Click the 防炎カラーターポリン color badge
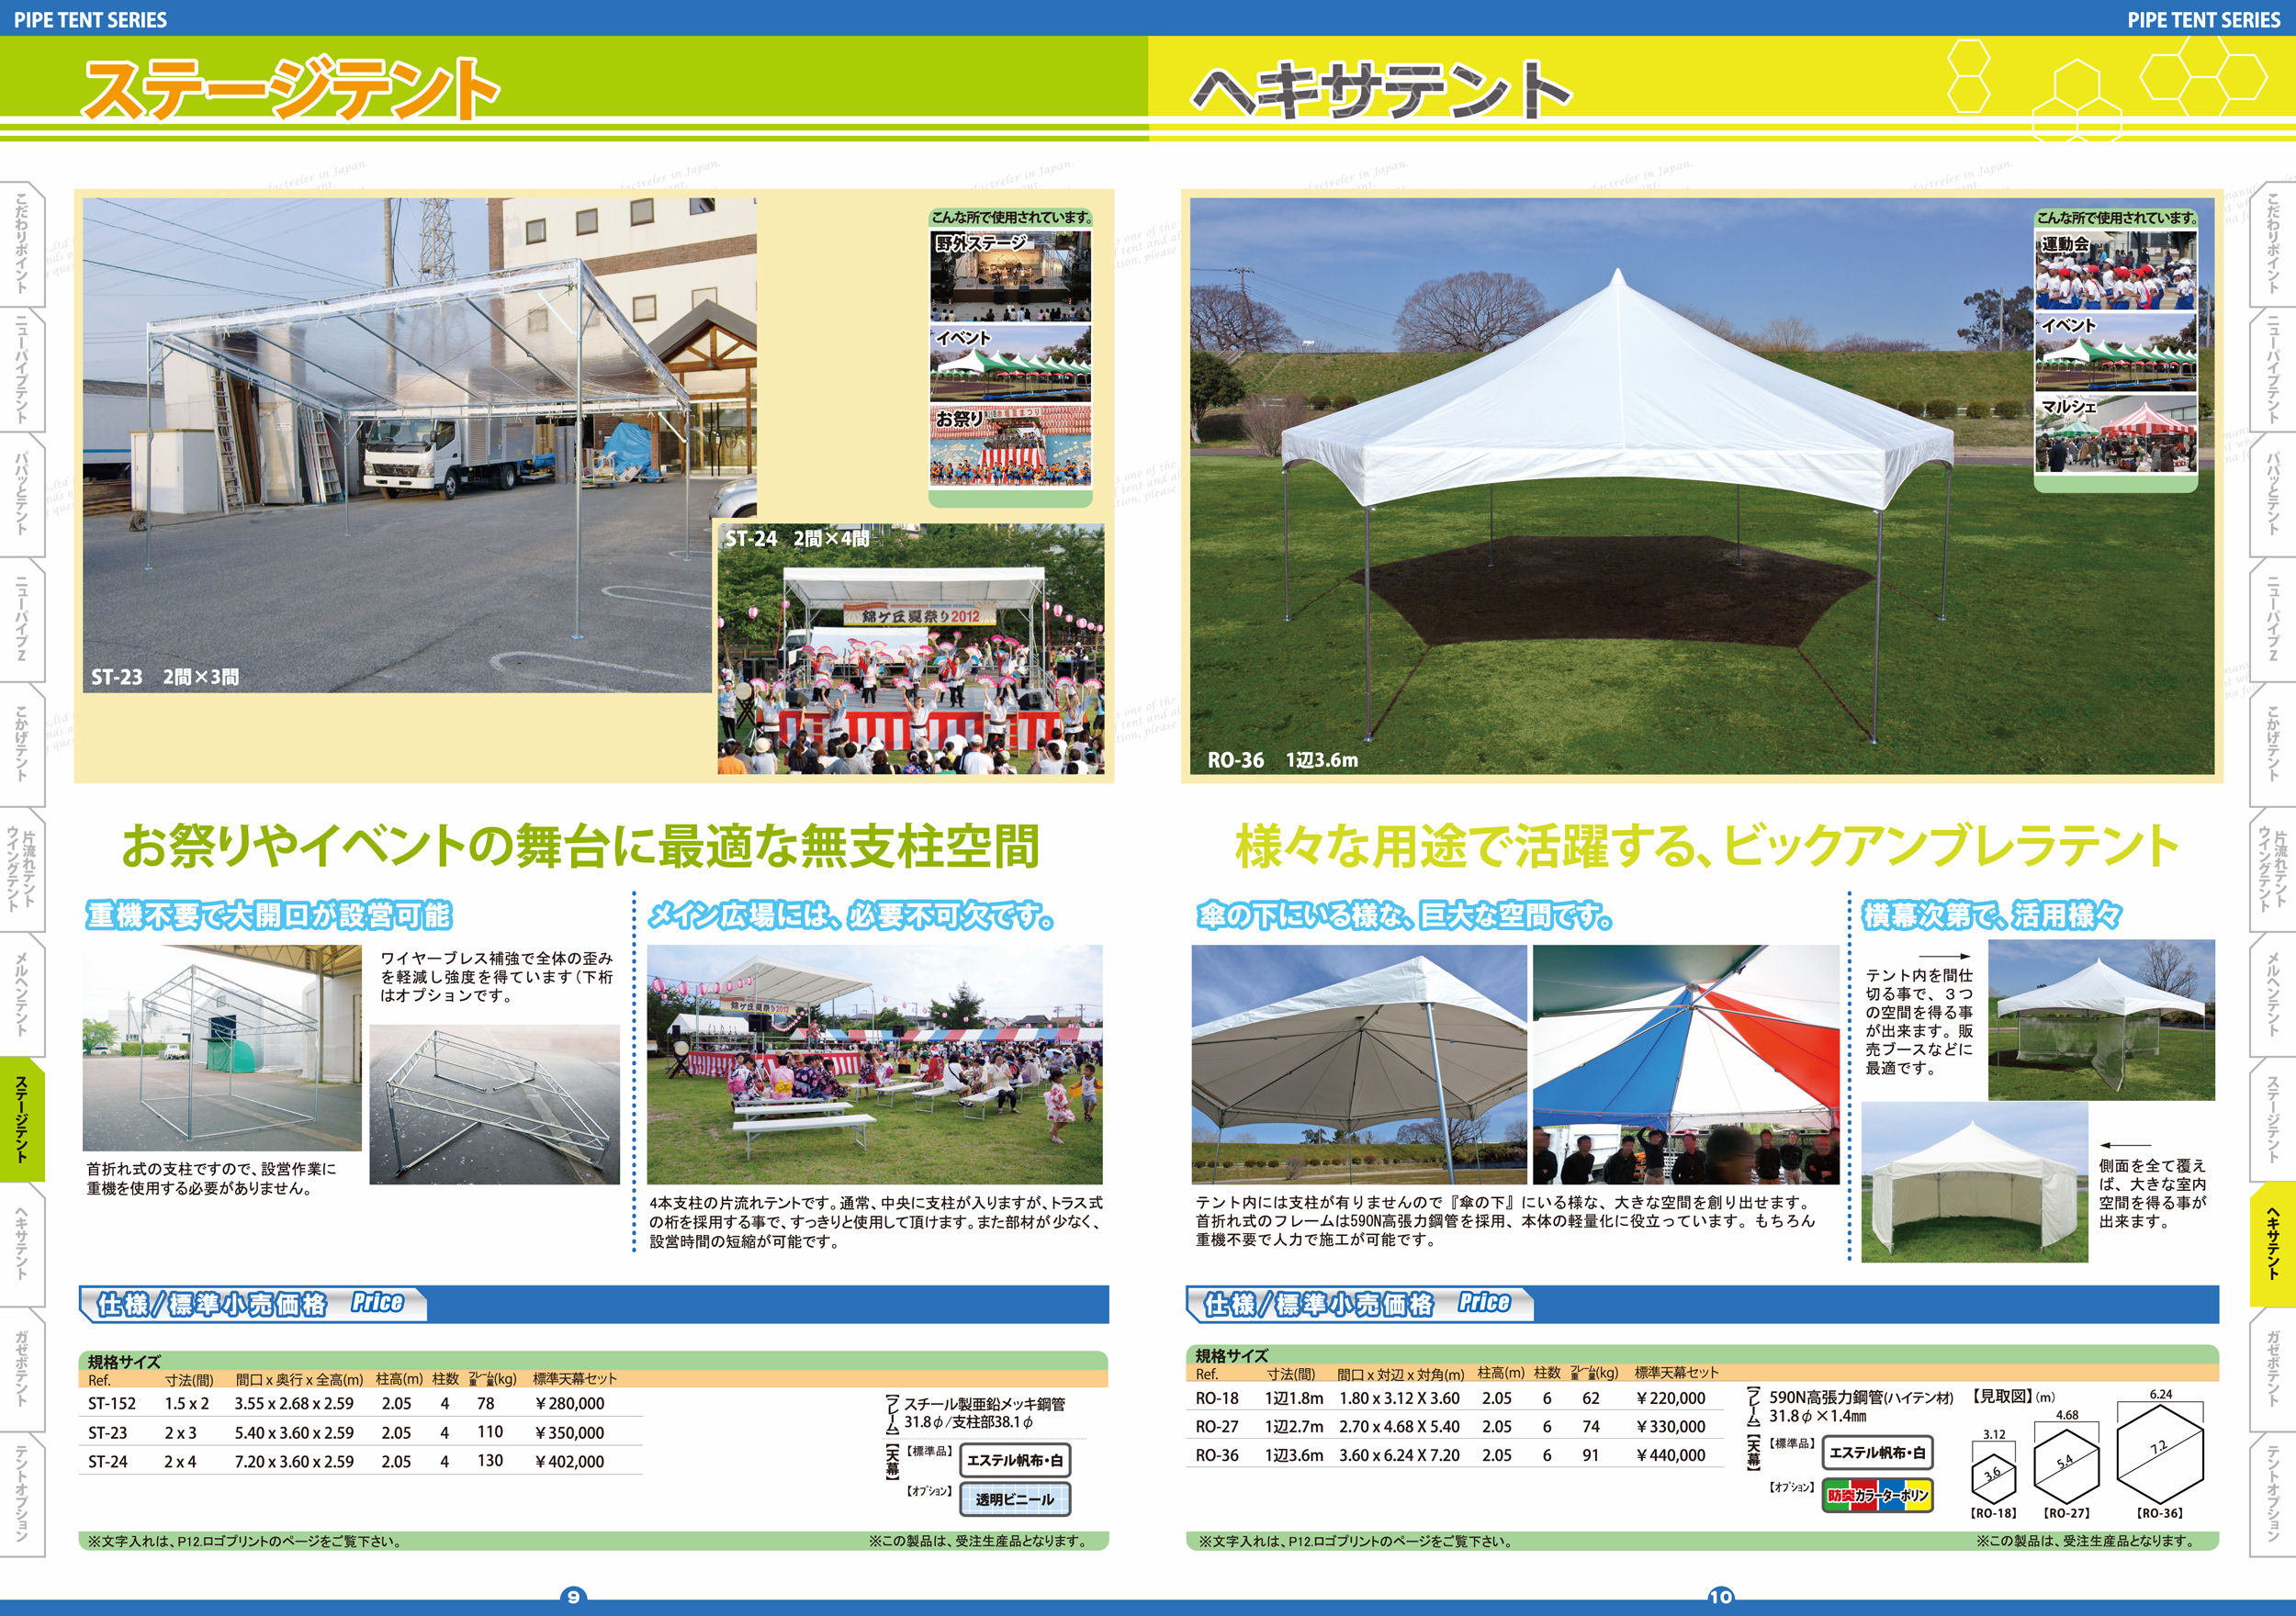This screenshot has width=2296, height=1616. [x=1877, y=1496]
